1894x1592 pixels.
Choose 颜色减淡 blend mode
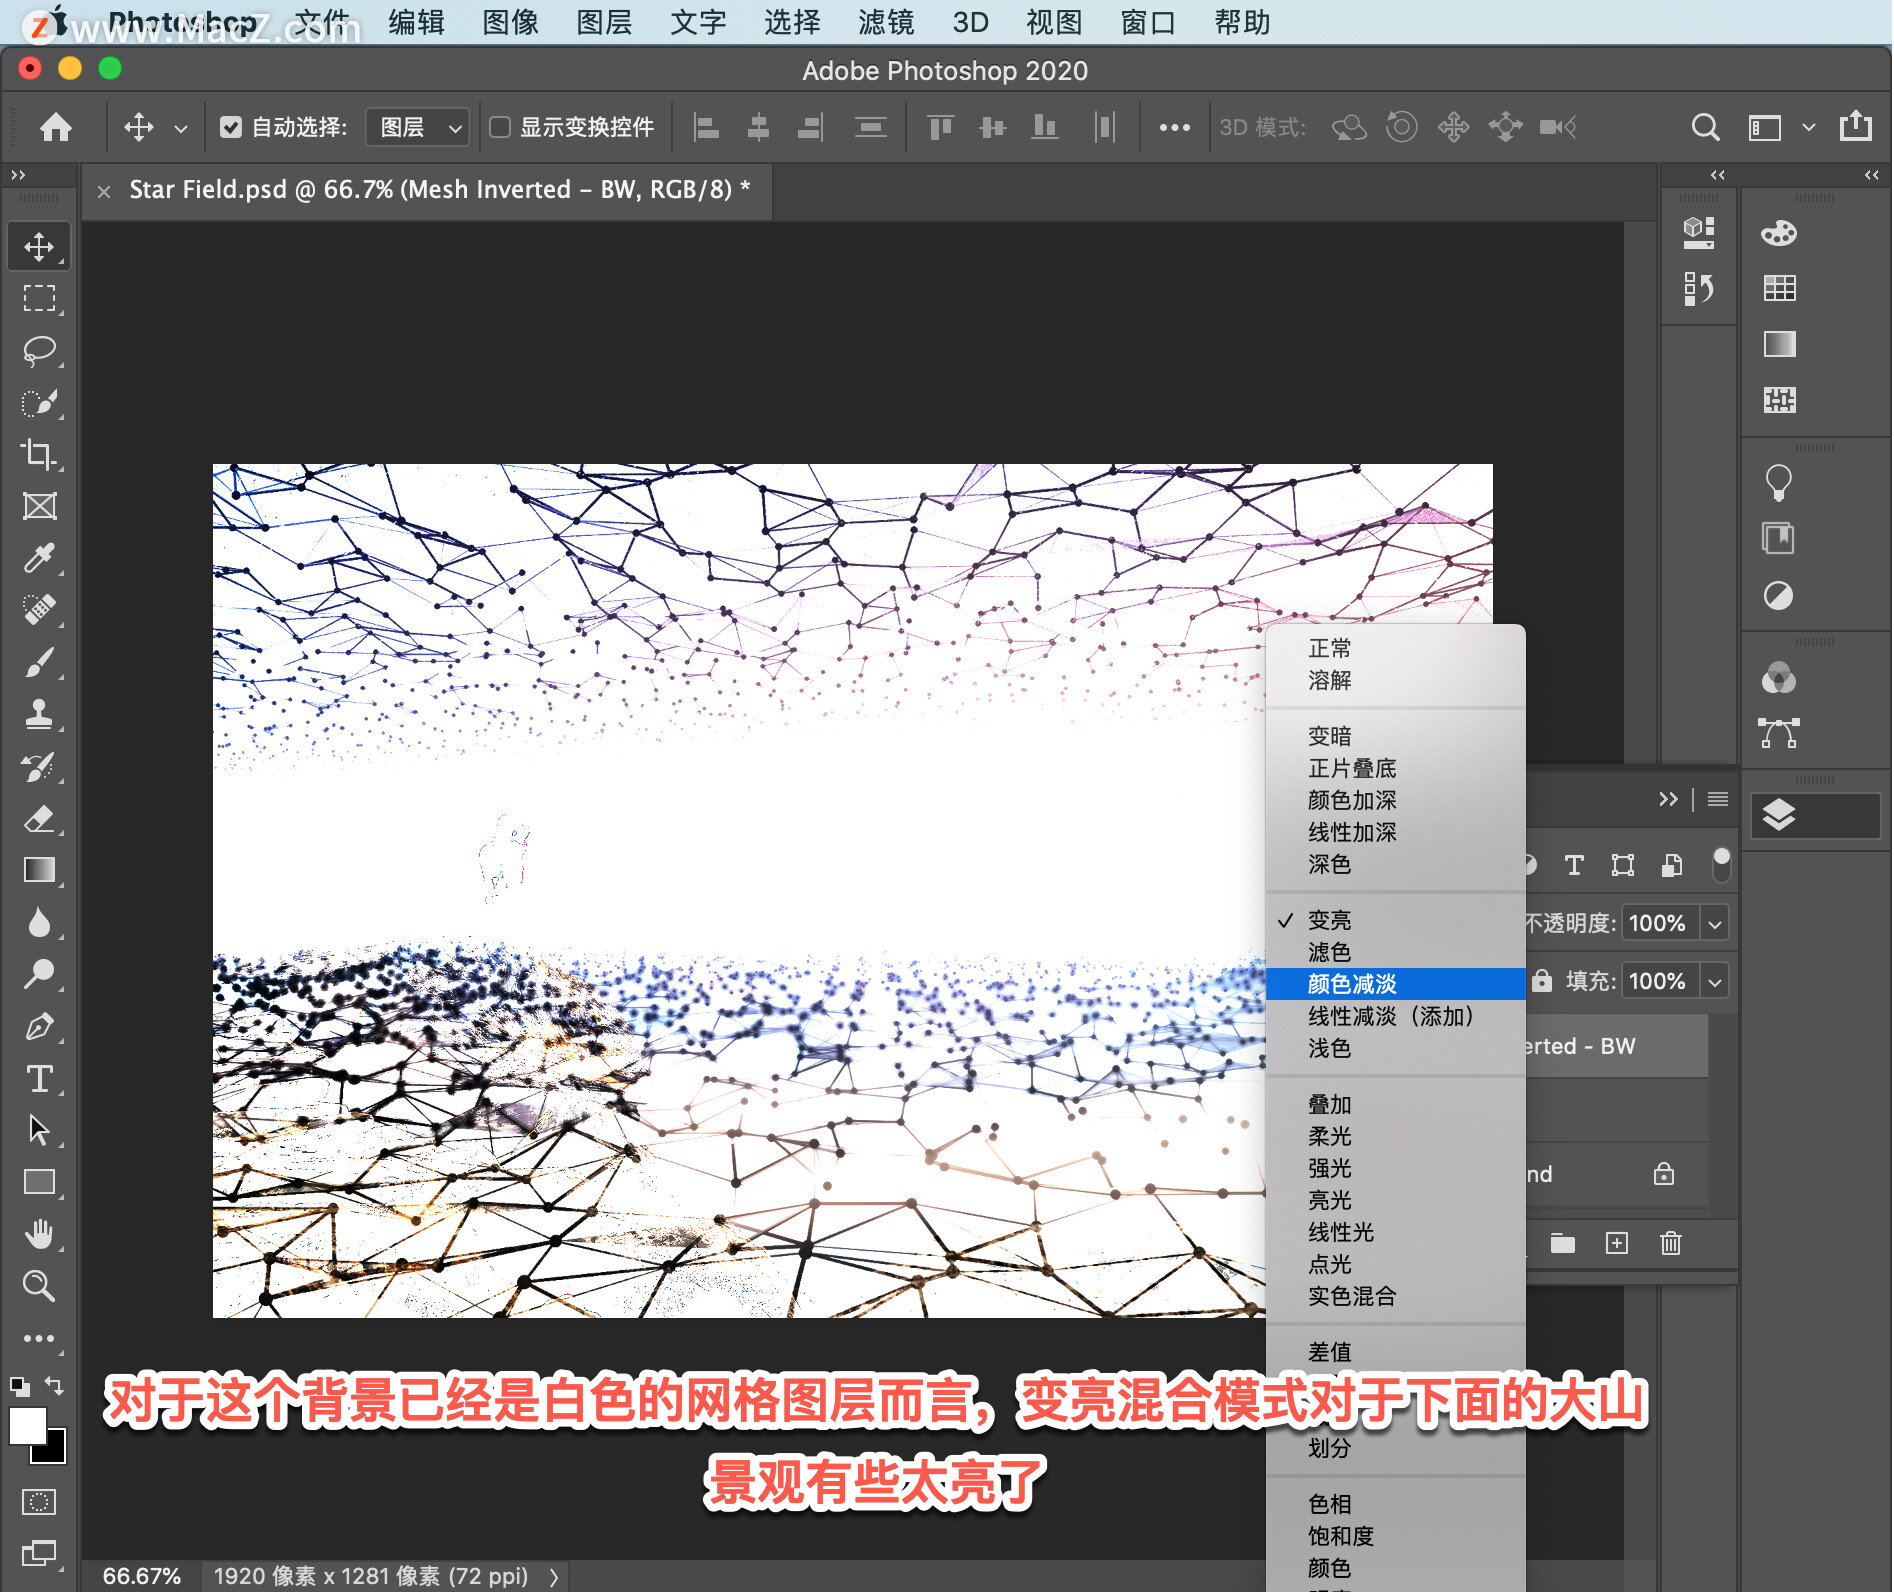pyautogui.click(x=1352, y=984)
